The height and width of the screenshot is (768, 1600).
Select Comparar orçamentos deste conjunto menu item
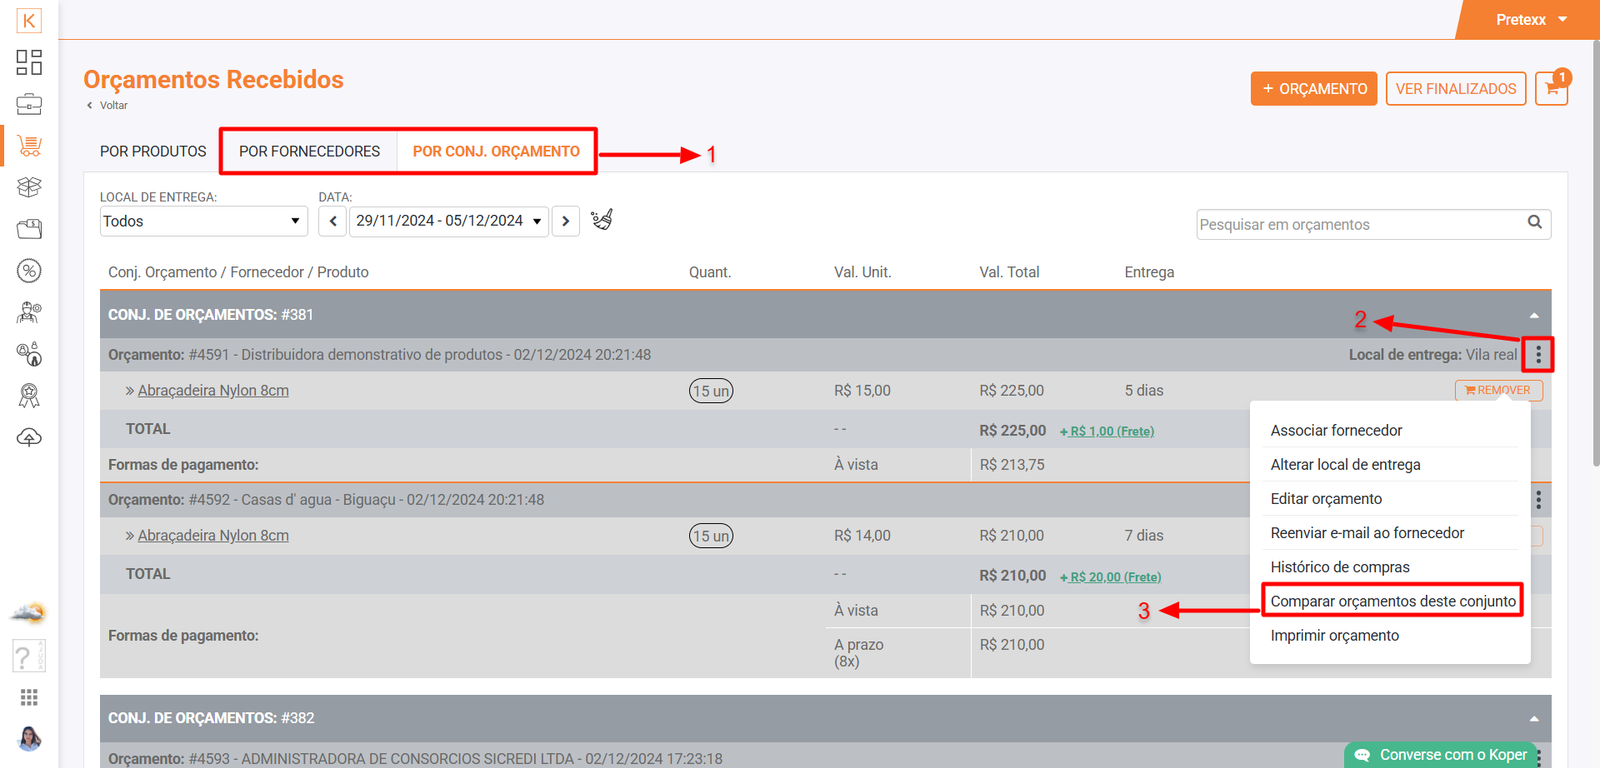pyautogui.click(x=1392, y=601)
